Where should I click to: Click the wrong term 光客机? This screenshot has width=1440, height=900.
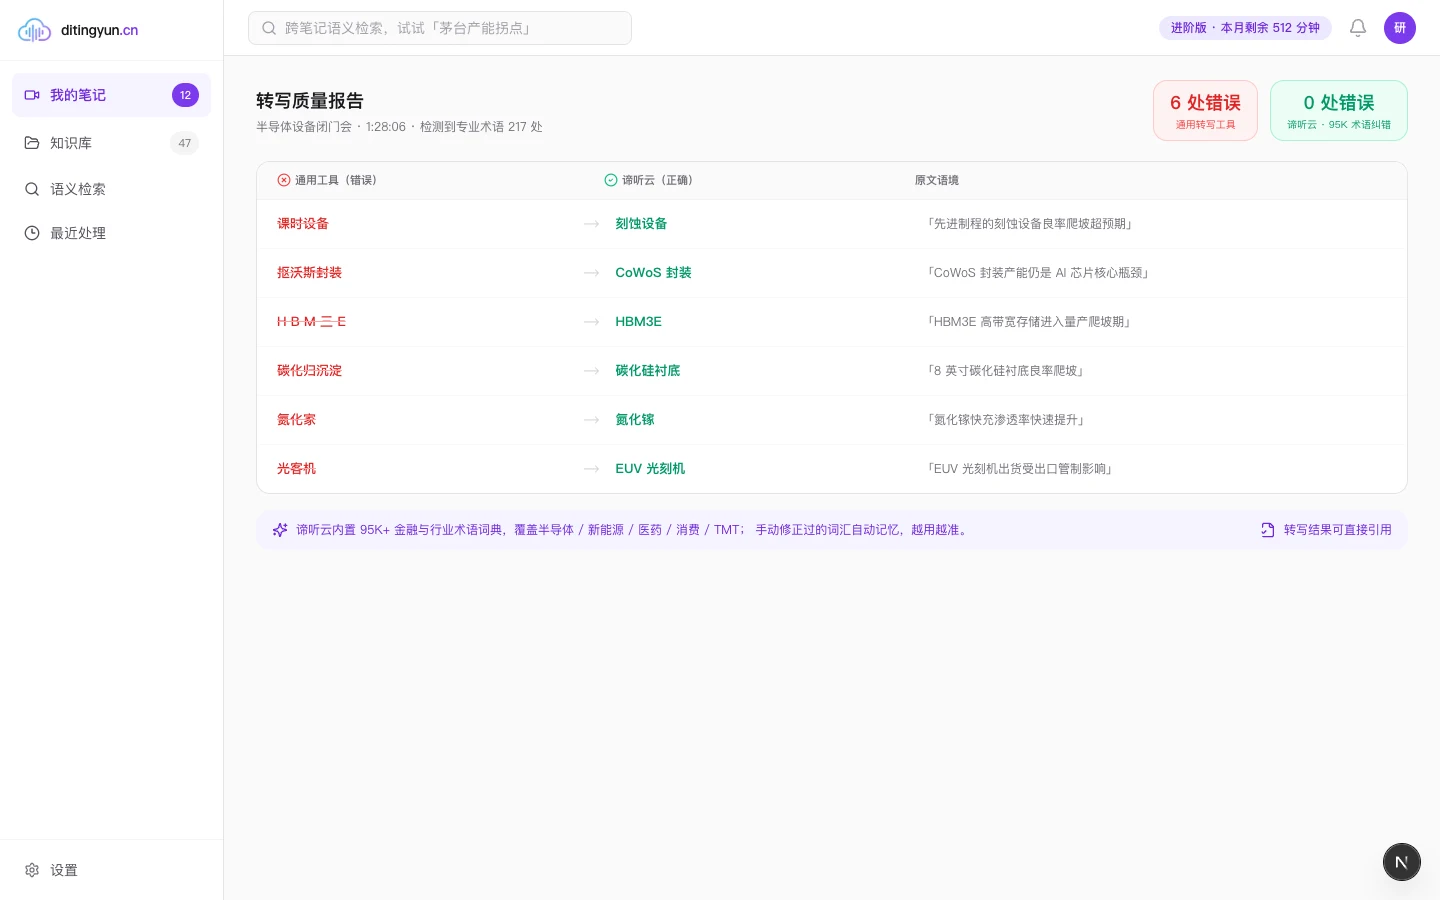click(x=296, y=469)
